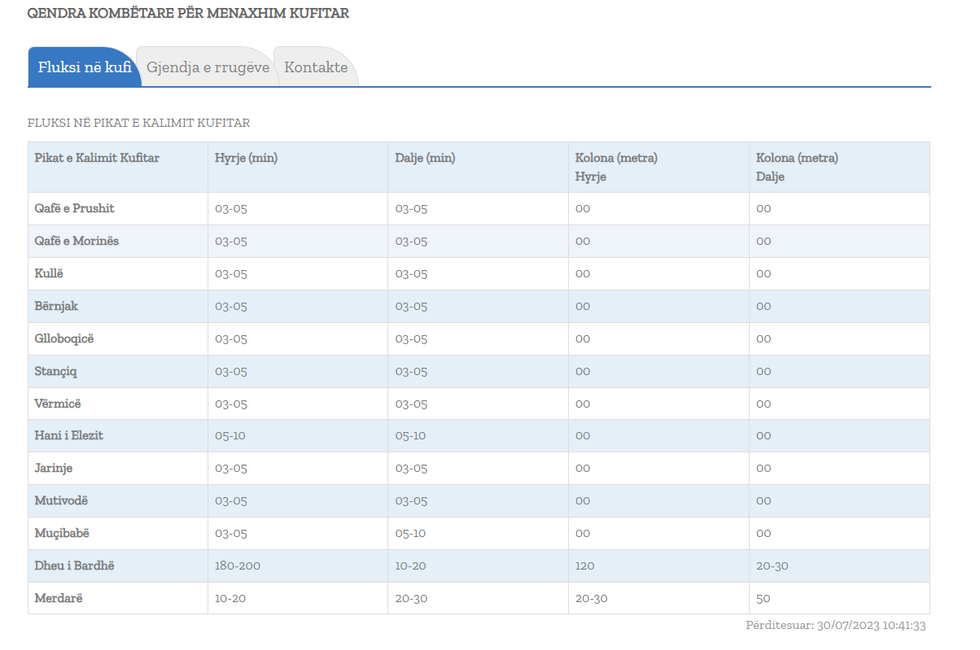
Task: Click Dheu i Bardhë entry time 180-200
Action: coord(237,566)
